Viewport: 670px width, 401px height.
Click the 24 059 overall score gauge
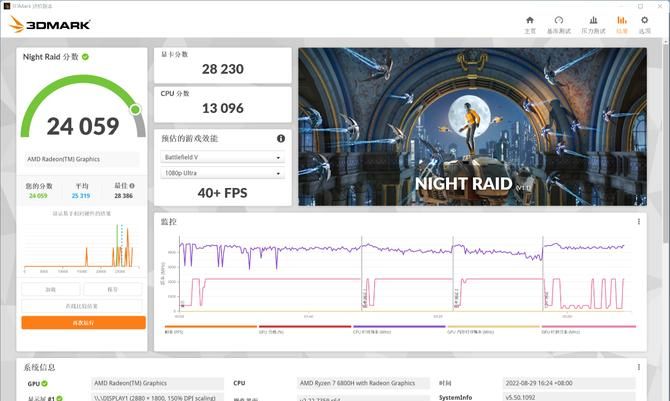point(83,108)
